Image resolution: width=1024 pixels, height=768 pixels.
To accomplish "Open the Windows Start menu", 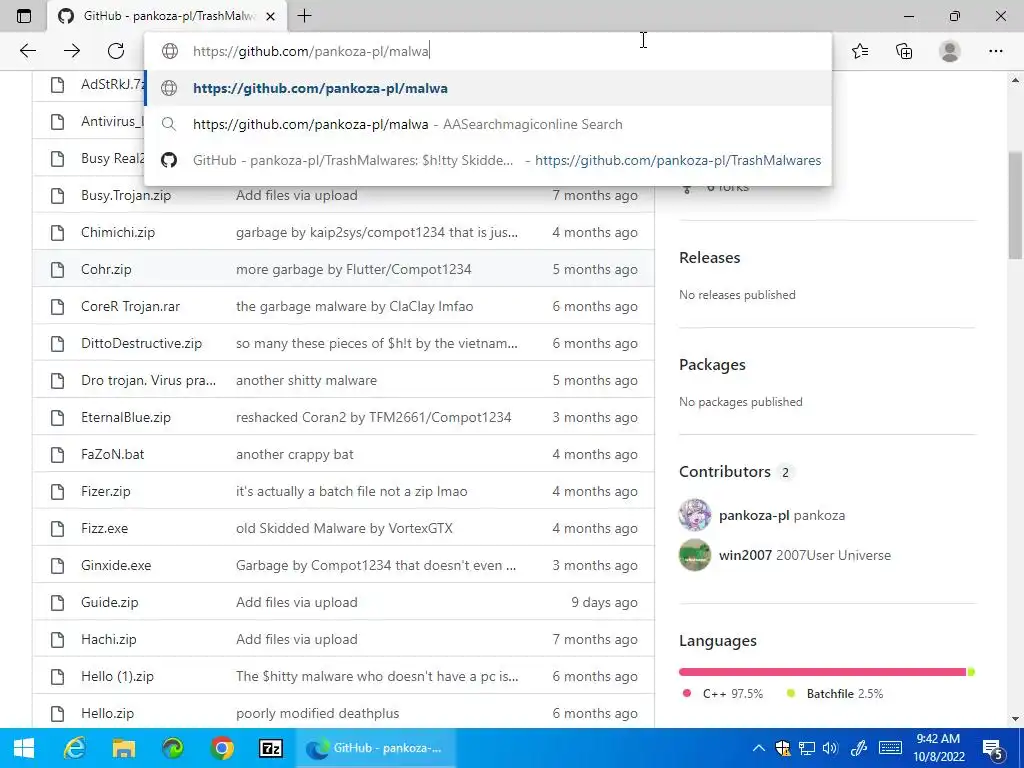I will (x=24, y=748).
